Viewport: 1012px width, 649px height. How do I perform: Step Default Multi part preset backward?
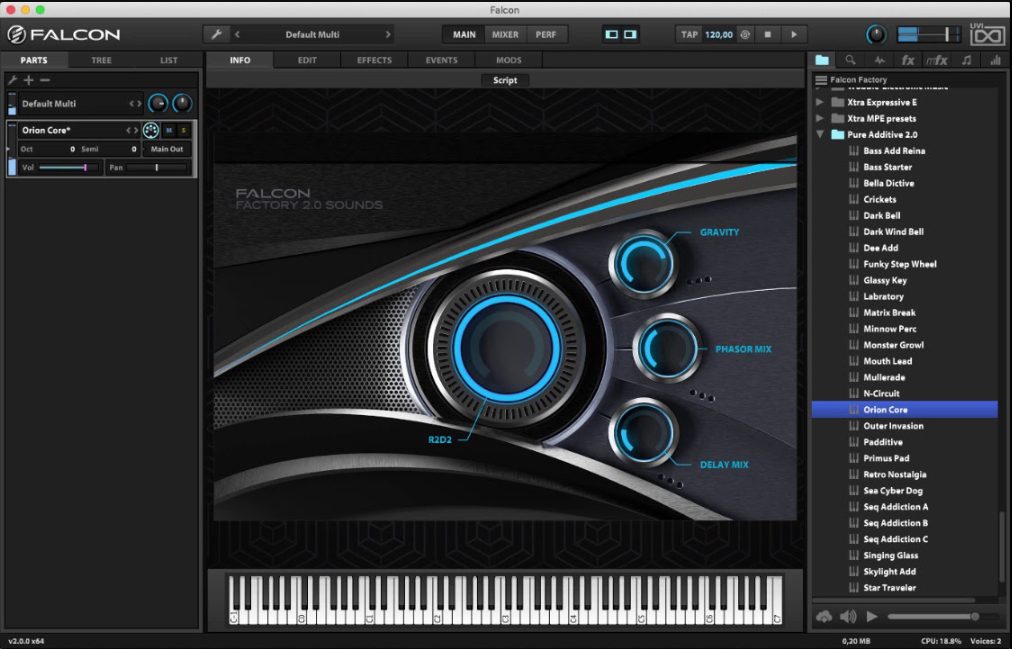coord(132,103)
